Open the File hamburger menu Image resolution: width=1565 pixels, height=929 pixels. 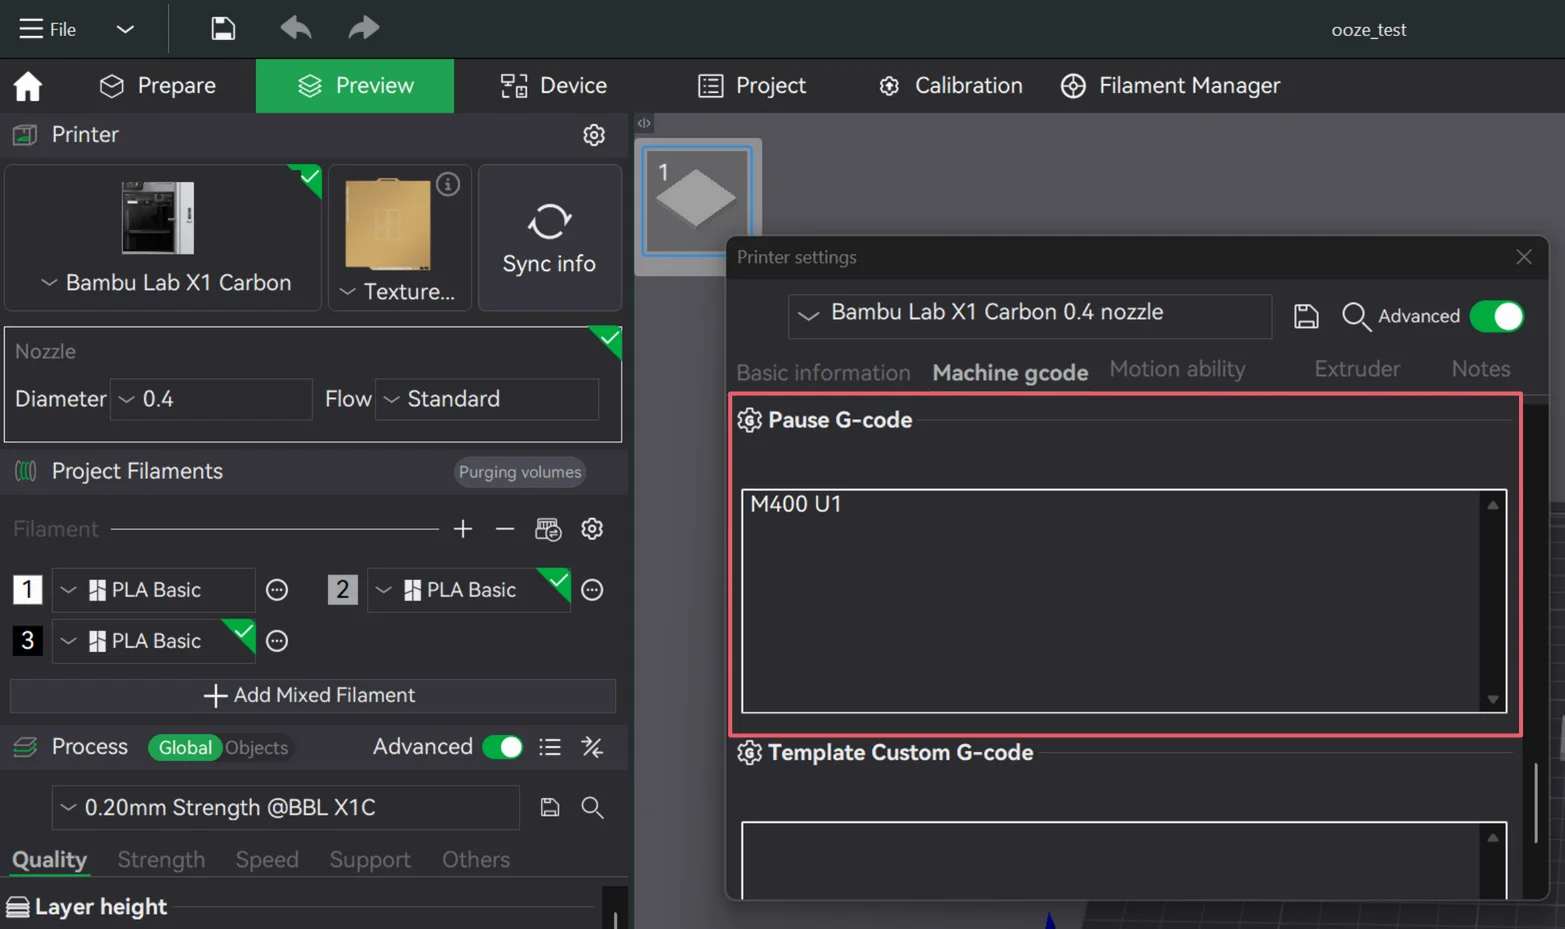click(x=47, y=29)
